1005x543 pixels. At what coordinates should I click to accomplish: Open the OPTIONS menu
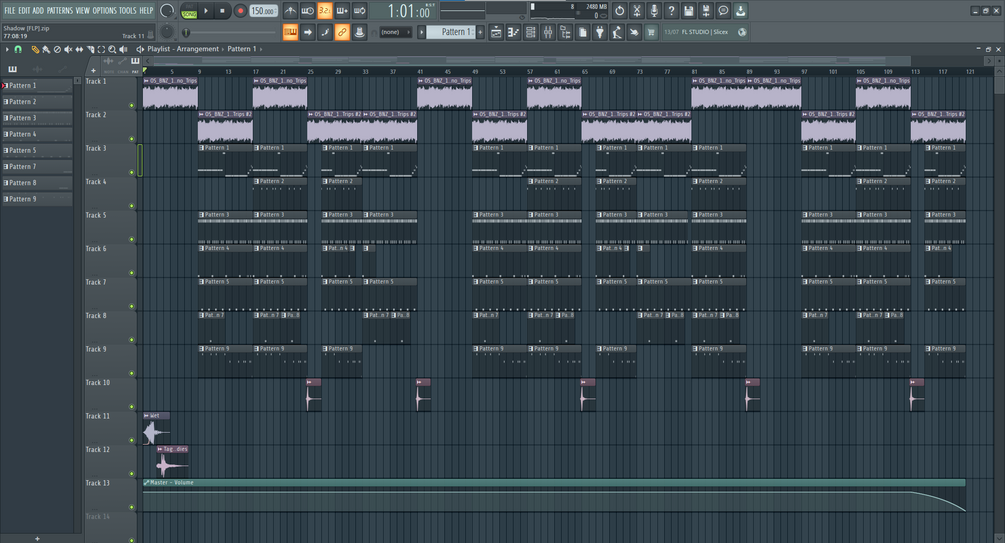coord(104,10)
